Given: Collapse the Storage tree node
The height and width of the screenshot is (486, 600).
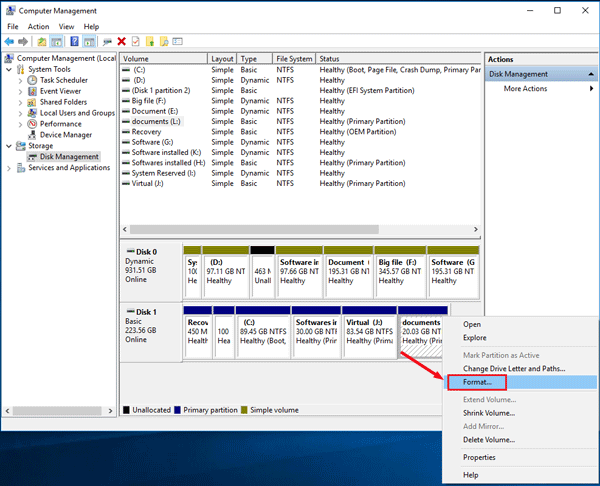Looking at the screenshot, I should pos(9,146).
